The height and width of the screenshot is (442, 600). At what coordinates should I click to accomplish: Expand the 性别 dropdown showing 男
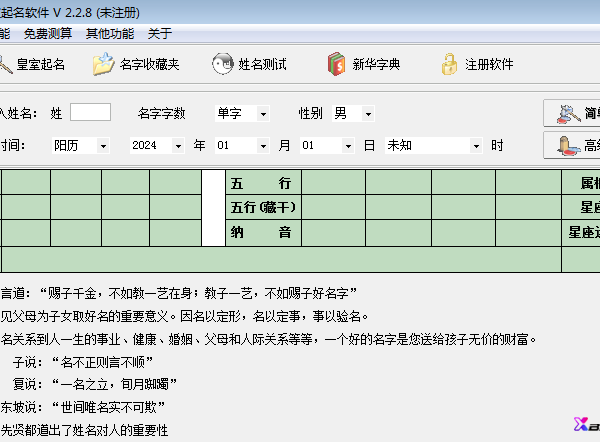(x=367, y=114)
